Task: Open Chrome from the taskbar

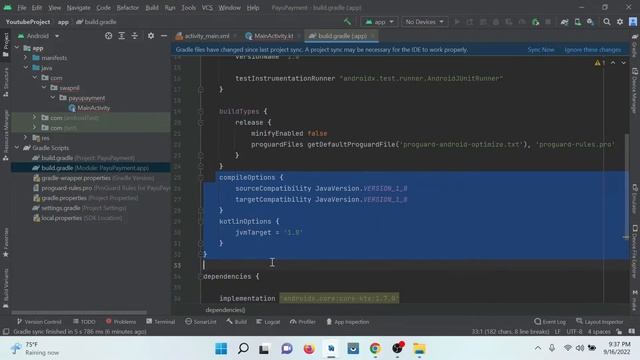Action: pos(375,349)
